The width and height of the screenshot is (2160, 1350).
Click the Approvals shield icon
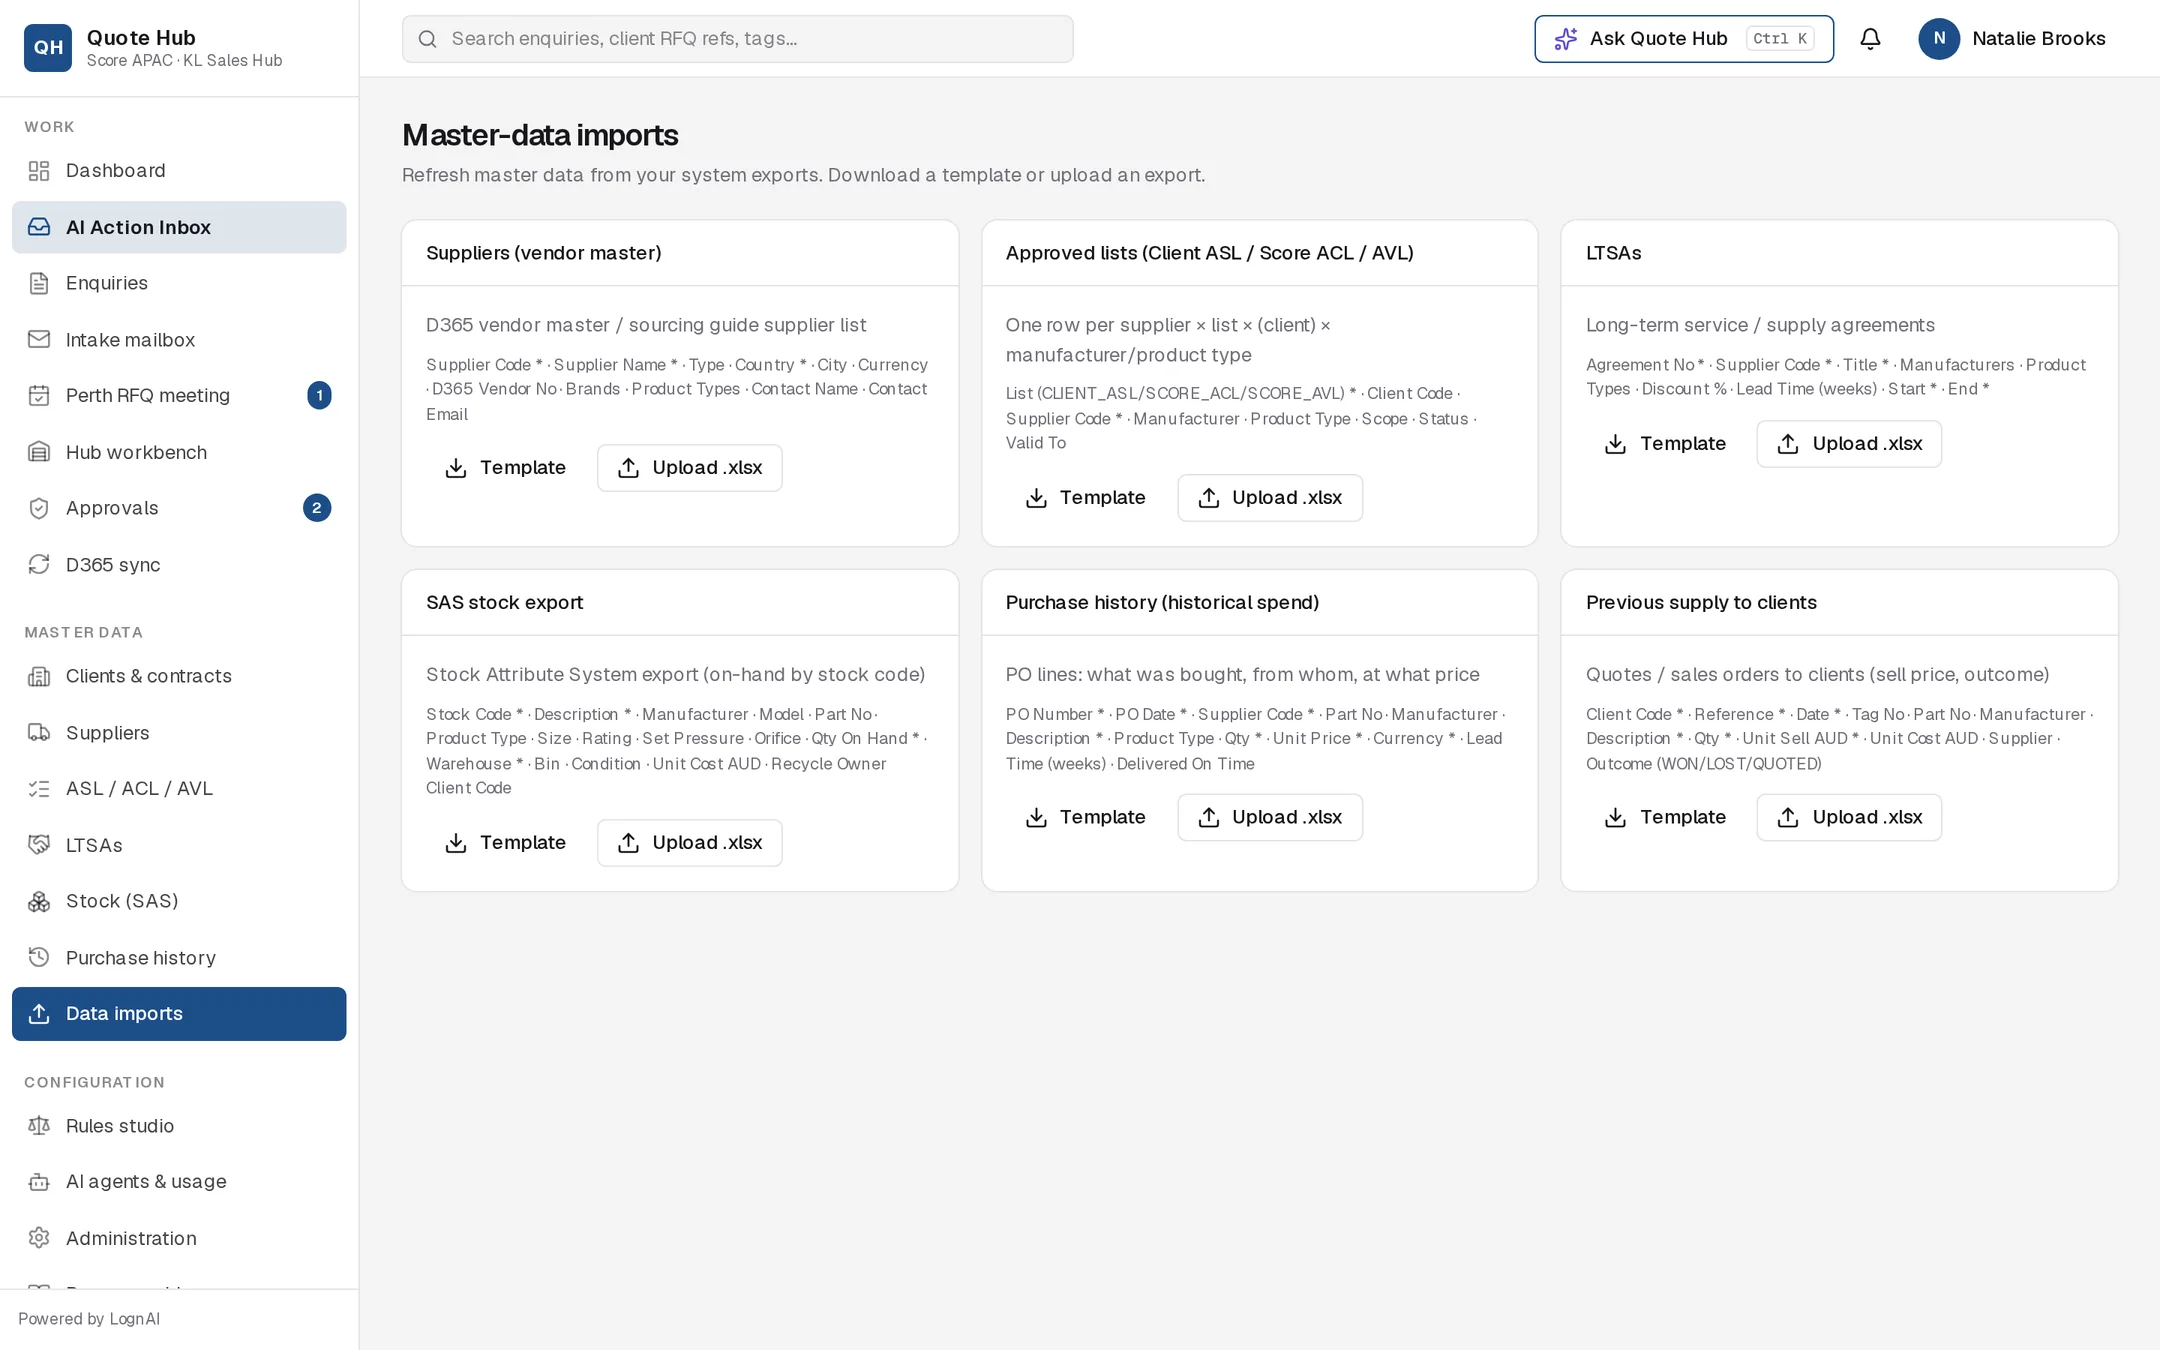tap(39, 508)
